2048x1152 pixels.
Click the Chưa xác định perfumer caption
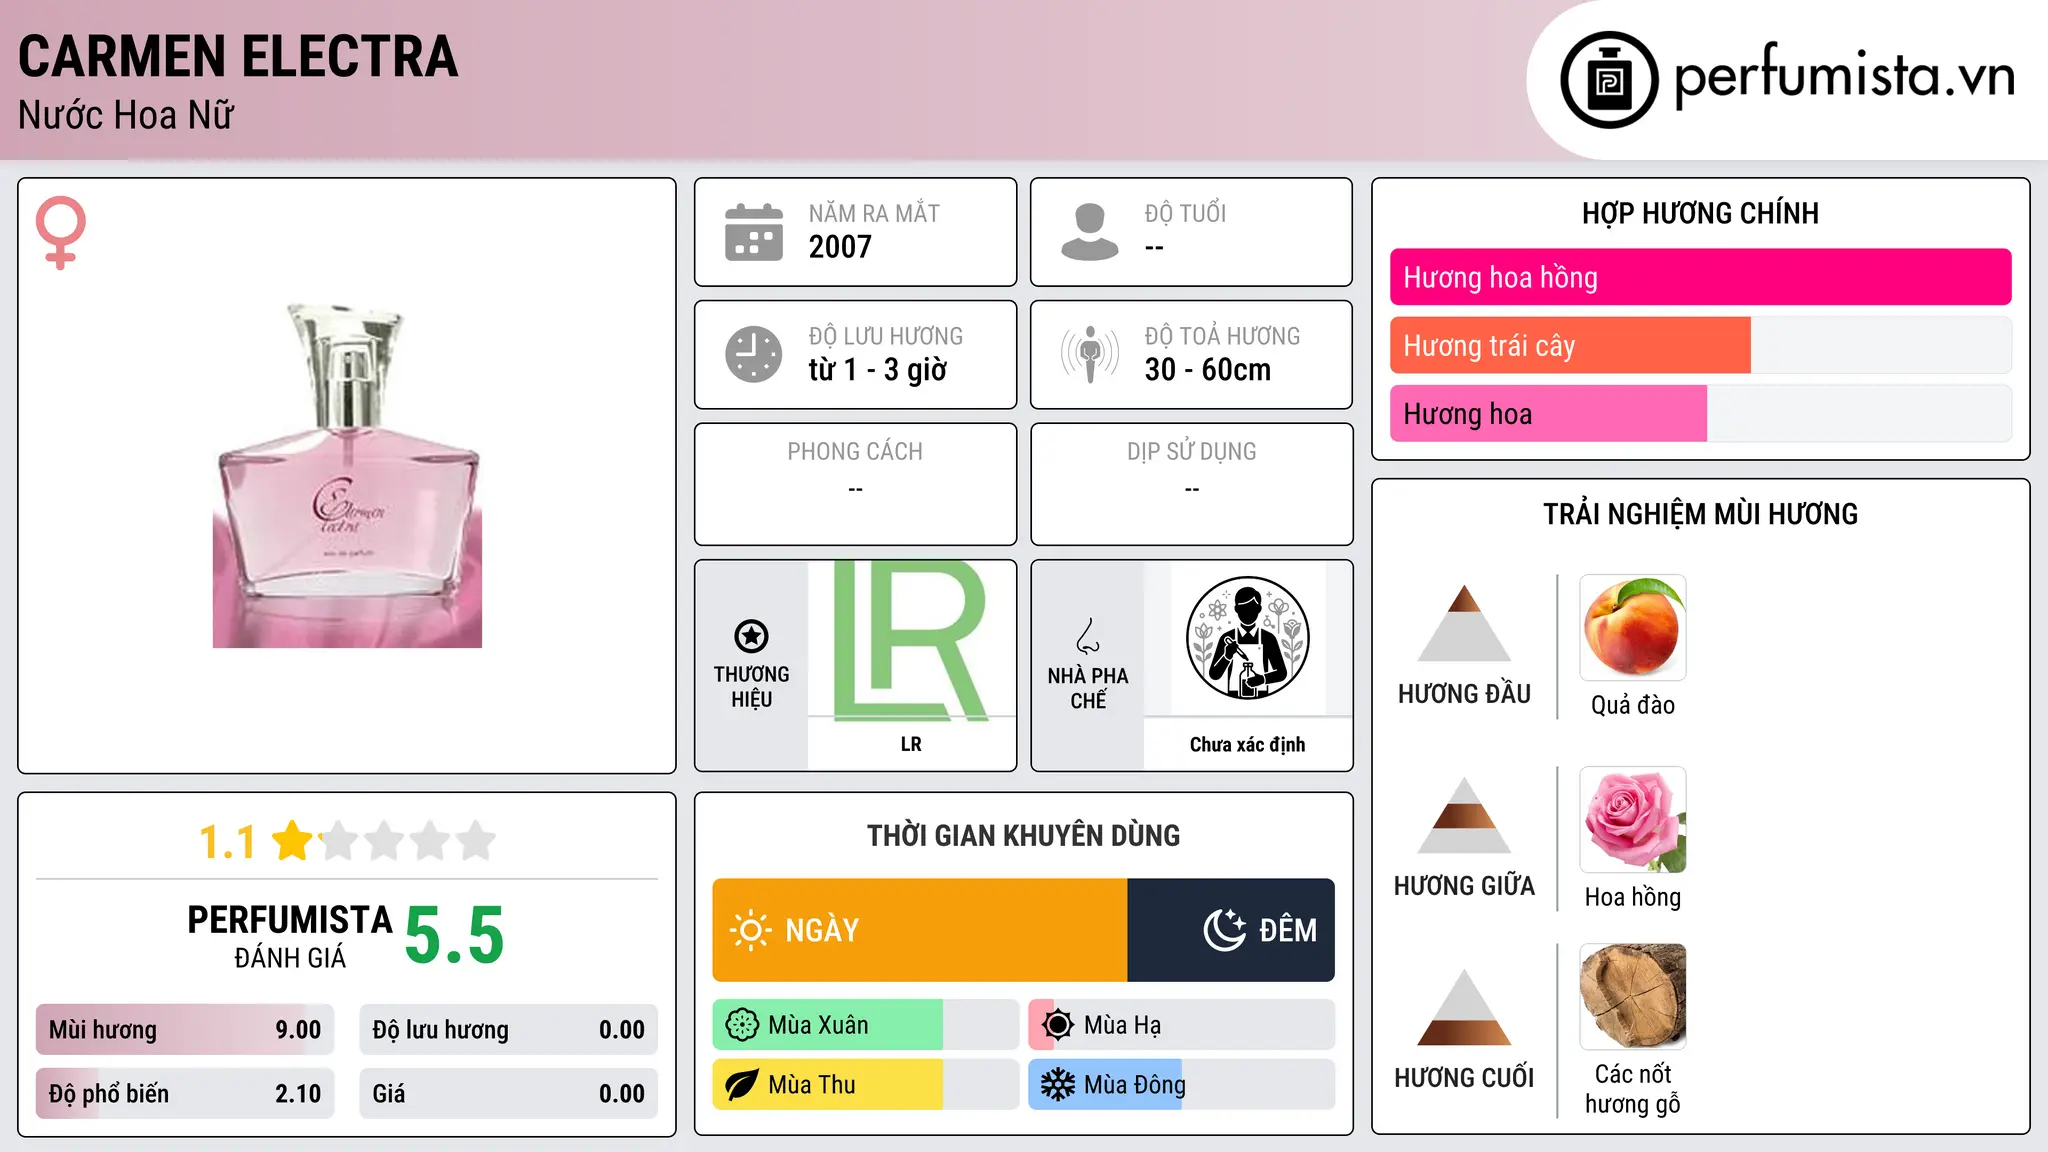pyautogui.click(x=1247, y=744)
